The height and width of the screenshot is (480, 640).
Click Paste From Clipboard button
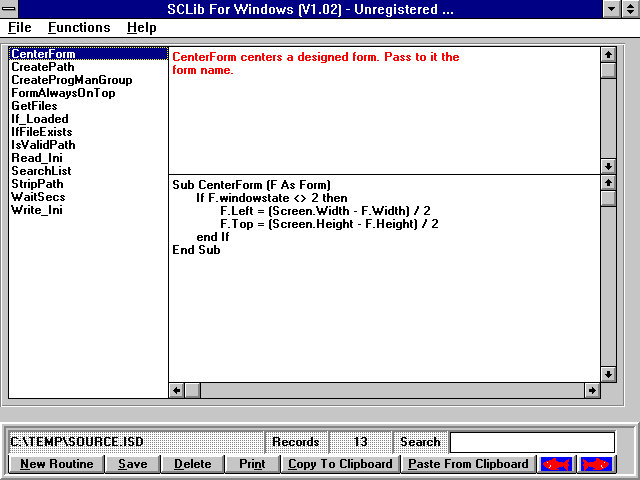468,464
